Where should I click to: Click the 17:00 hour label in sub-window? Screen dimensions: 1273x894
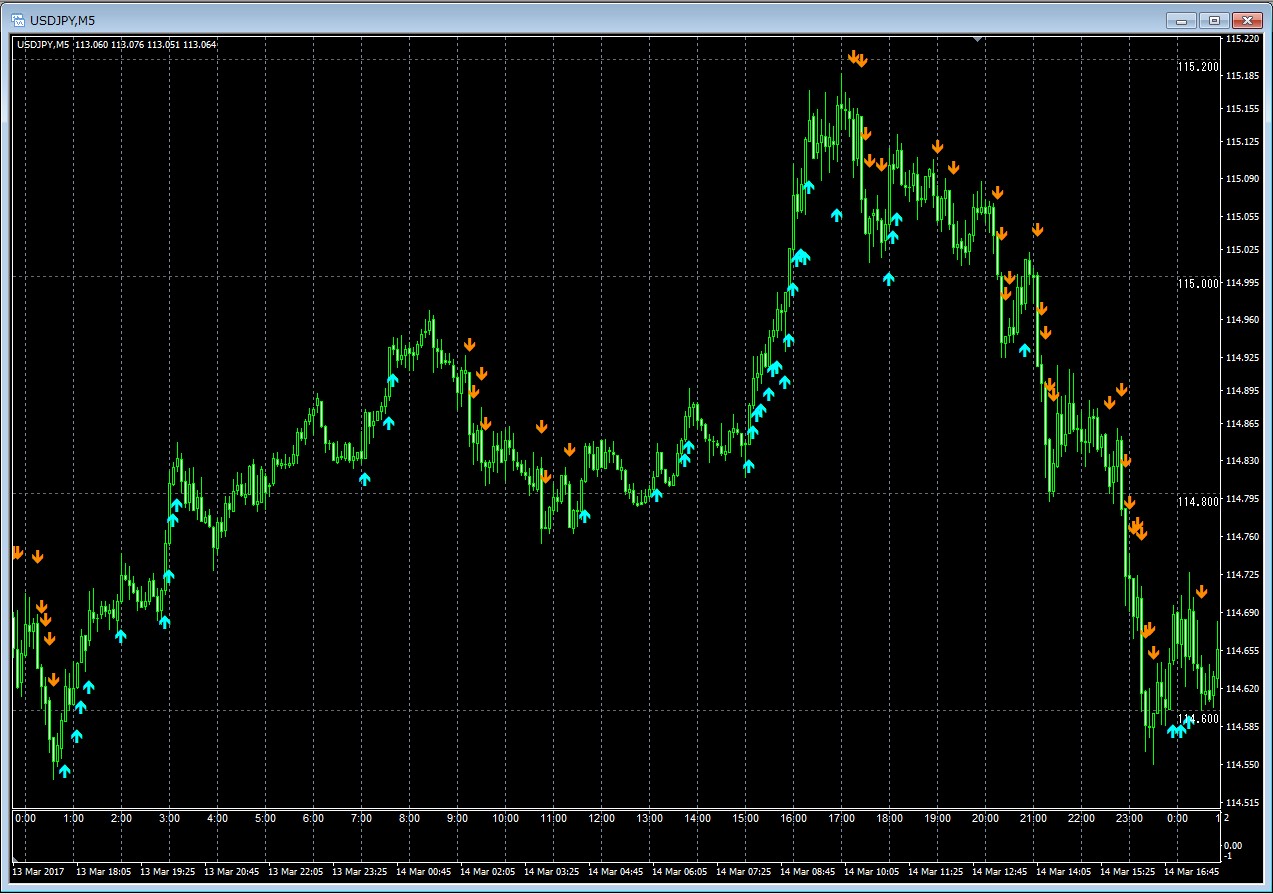841,818
